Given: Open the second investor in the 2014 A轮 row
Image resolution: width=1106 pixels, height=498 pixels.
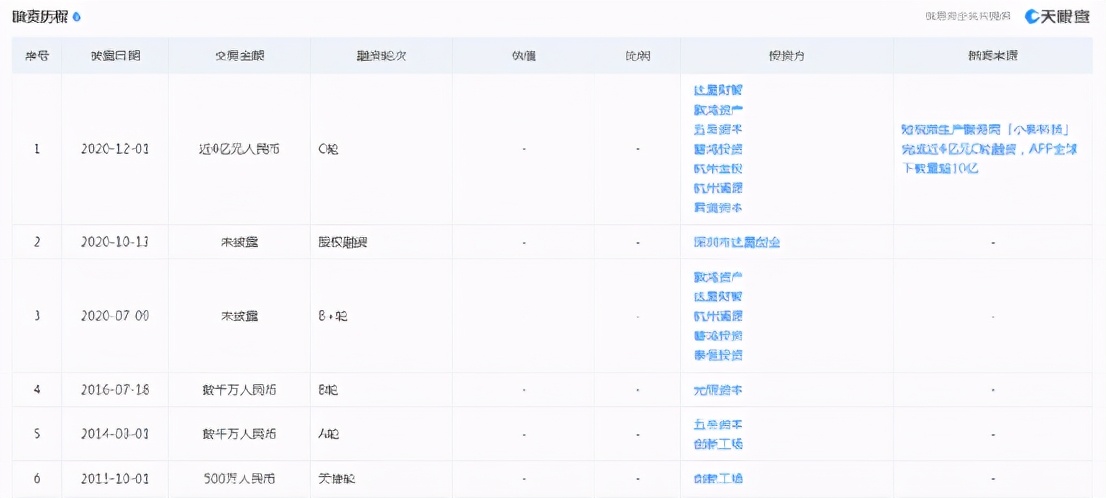Looking at the screenshot, I should click(718, 443).
